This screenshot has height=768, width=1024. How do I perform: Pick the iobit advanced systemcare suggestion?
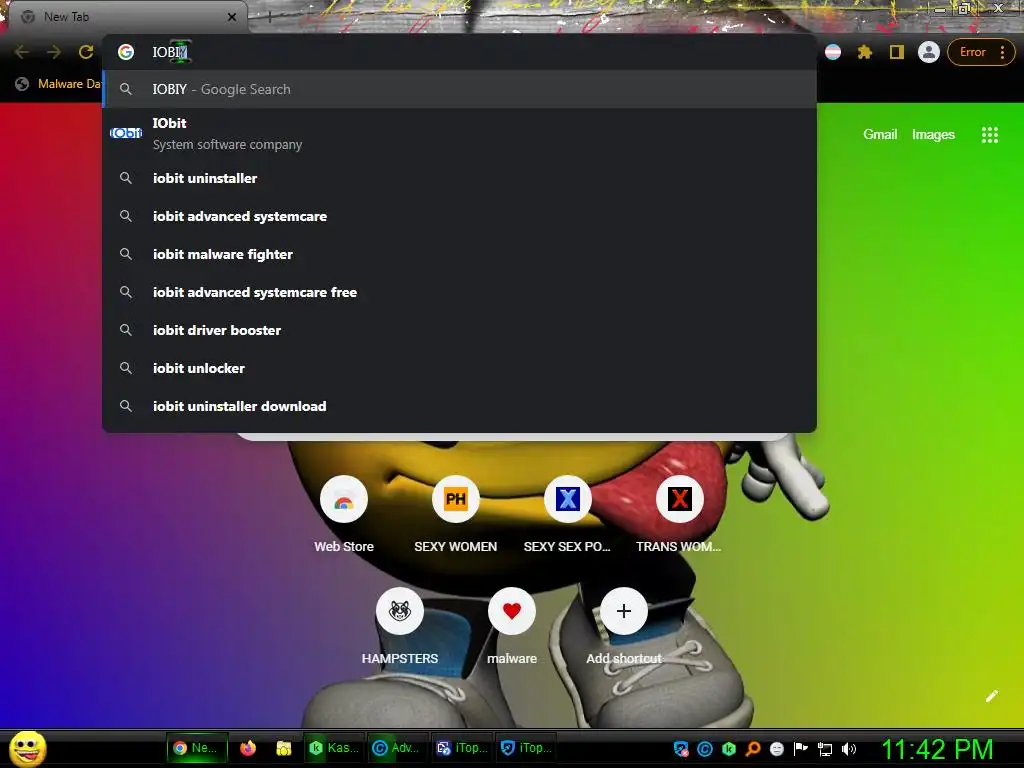[x=460, y=216]
